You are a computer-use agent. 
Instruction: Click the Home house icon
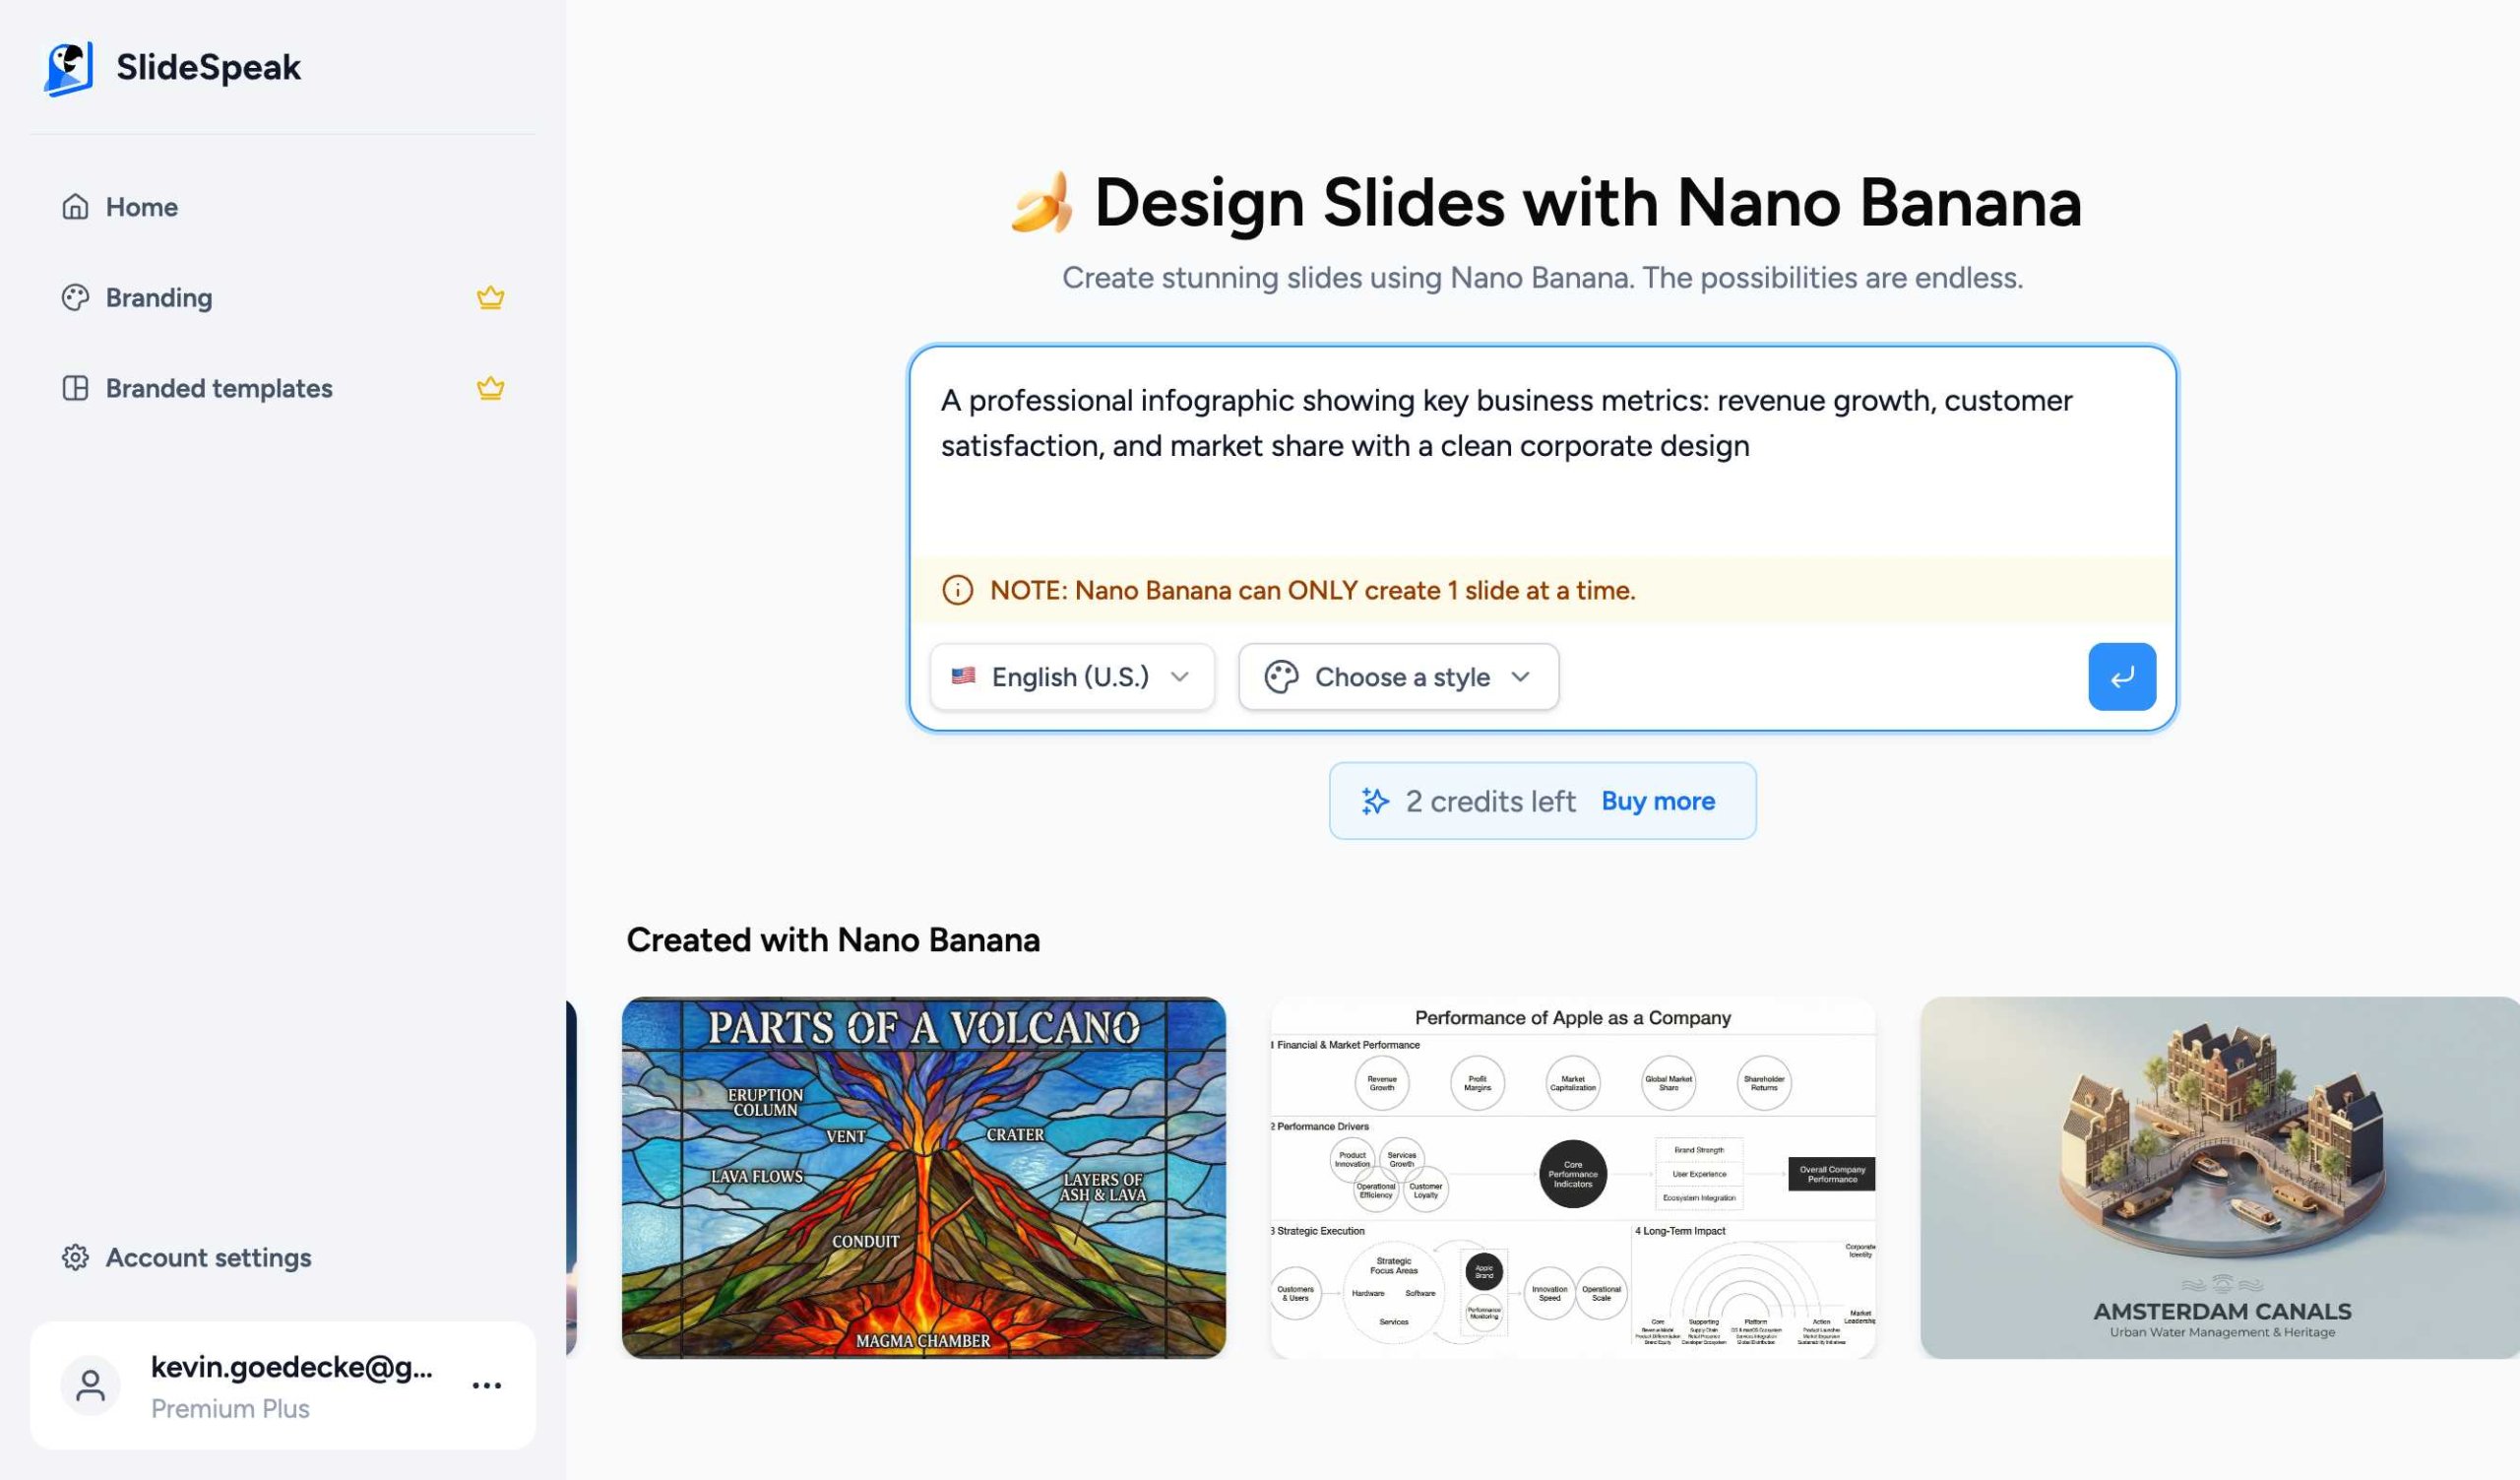tap(75, 207)
